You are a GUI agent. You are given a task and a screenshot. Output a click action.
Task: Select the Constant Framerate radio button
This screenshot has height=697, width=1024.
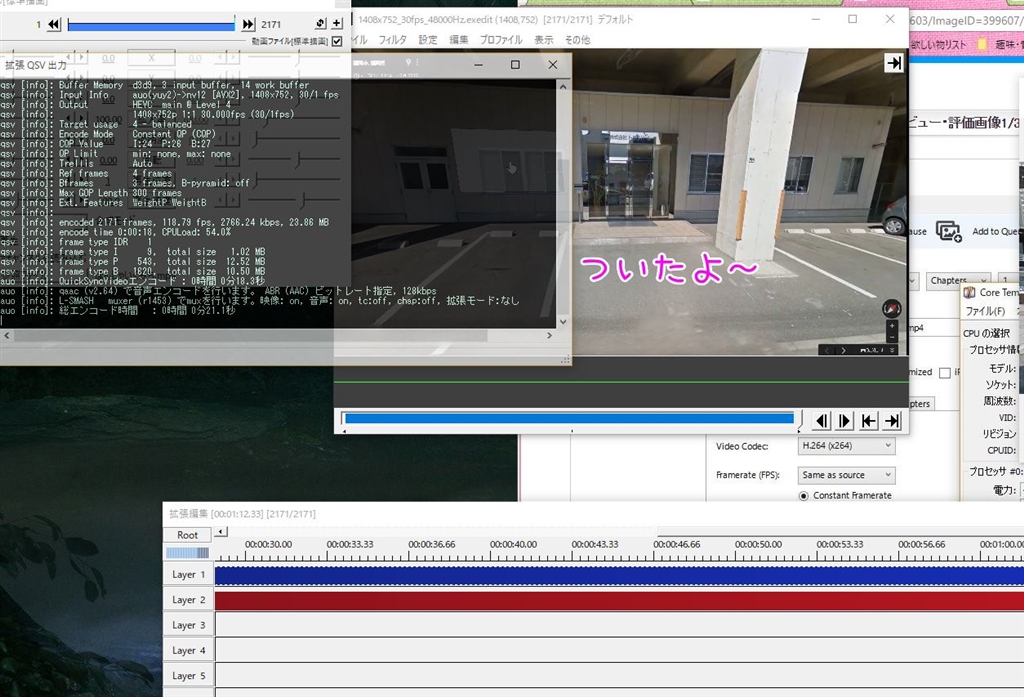804,496
